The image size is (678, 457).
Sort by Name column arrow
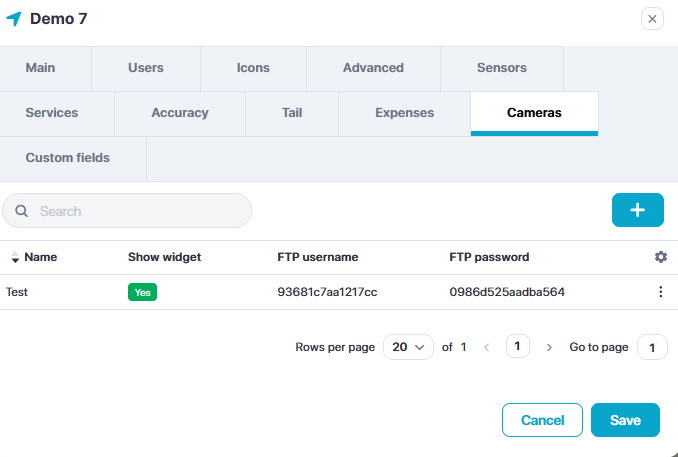pyautogui.click(x=15, y=258)
